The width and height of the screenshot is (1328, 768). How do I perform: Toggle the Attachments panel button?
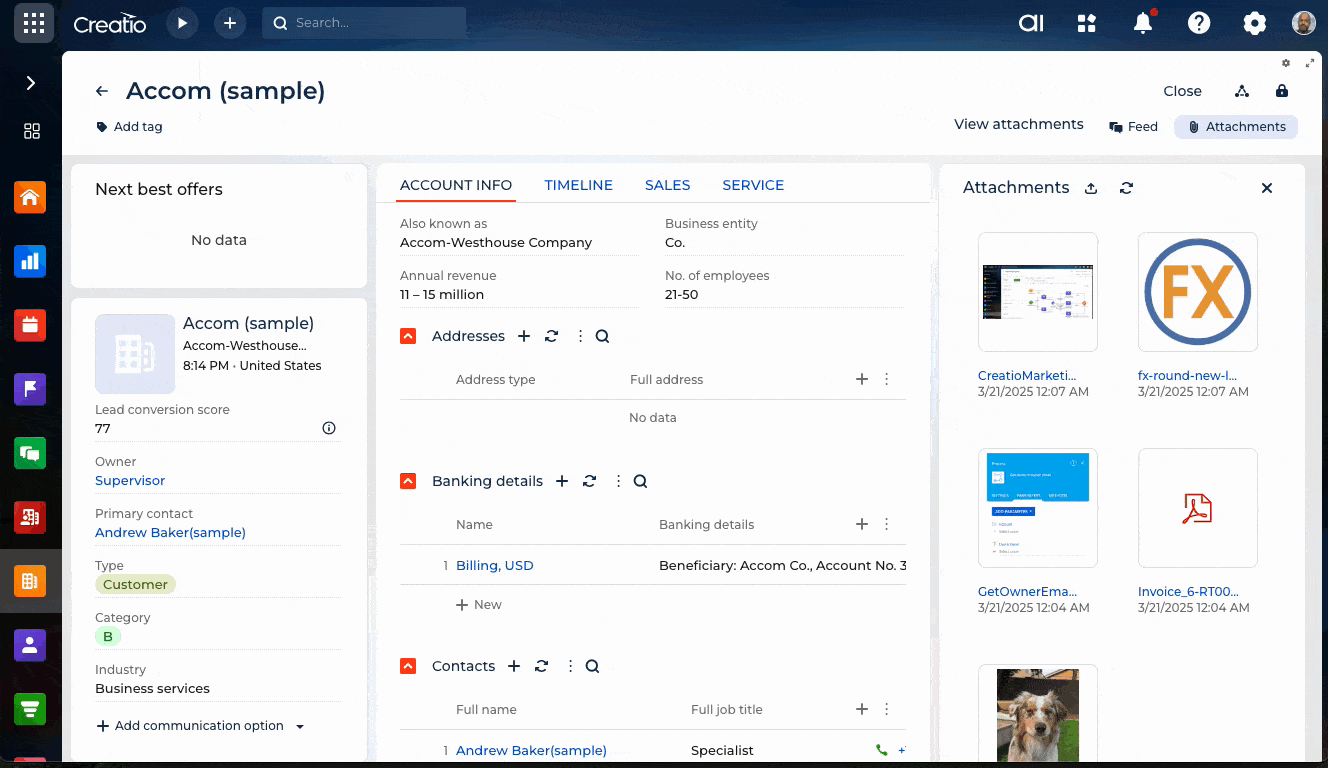pyautogui.click(x=1236, y=127)
